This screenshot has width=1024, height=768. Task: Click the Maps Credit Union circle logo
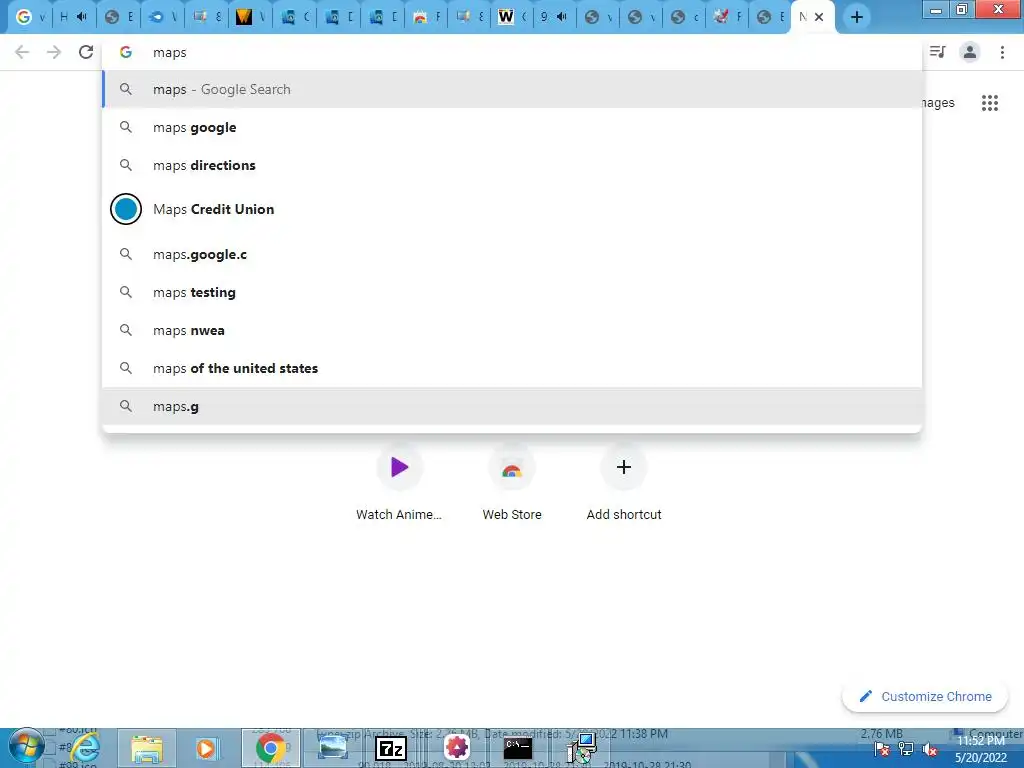pyautogui.click(x=126, y=209)
